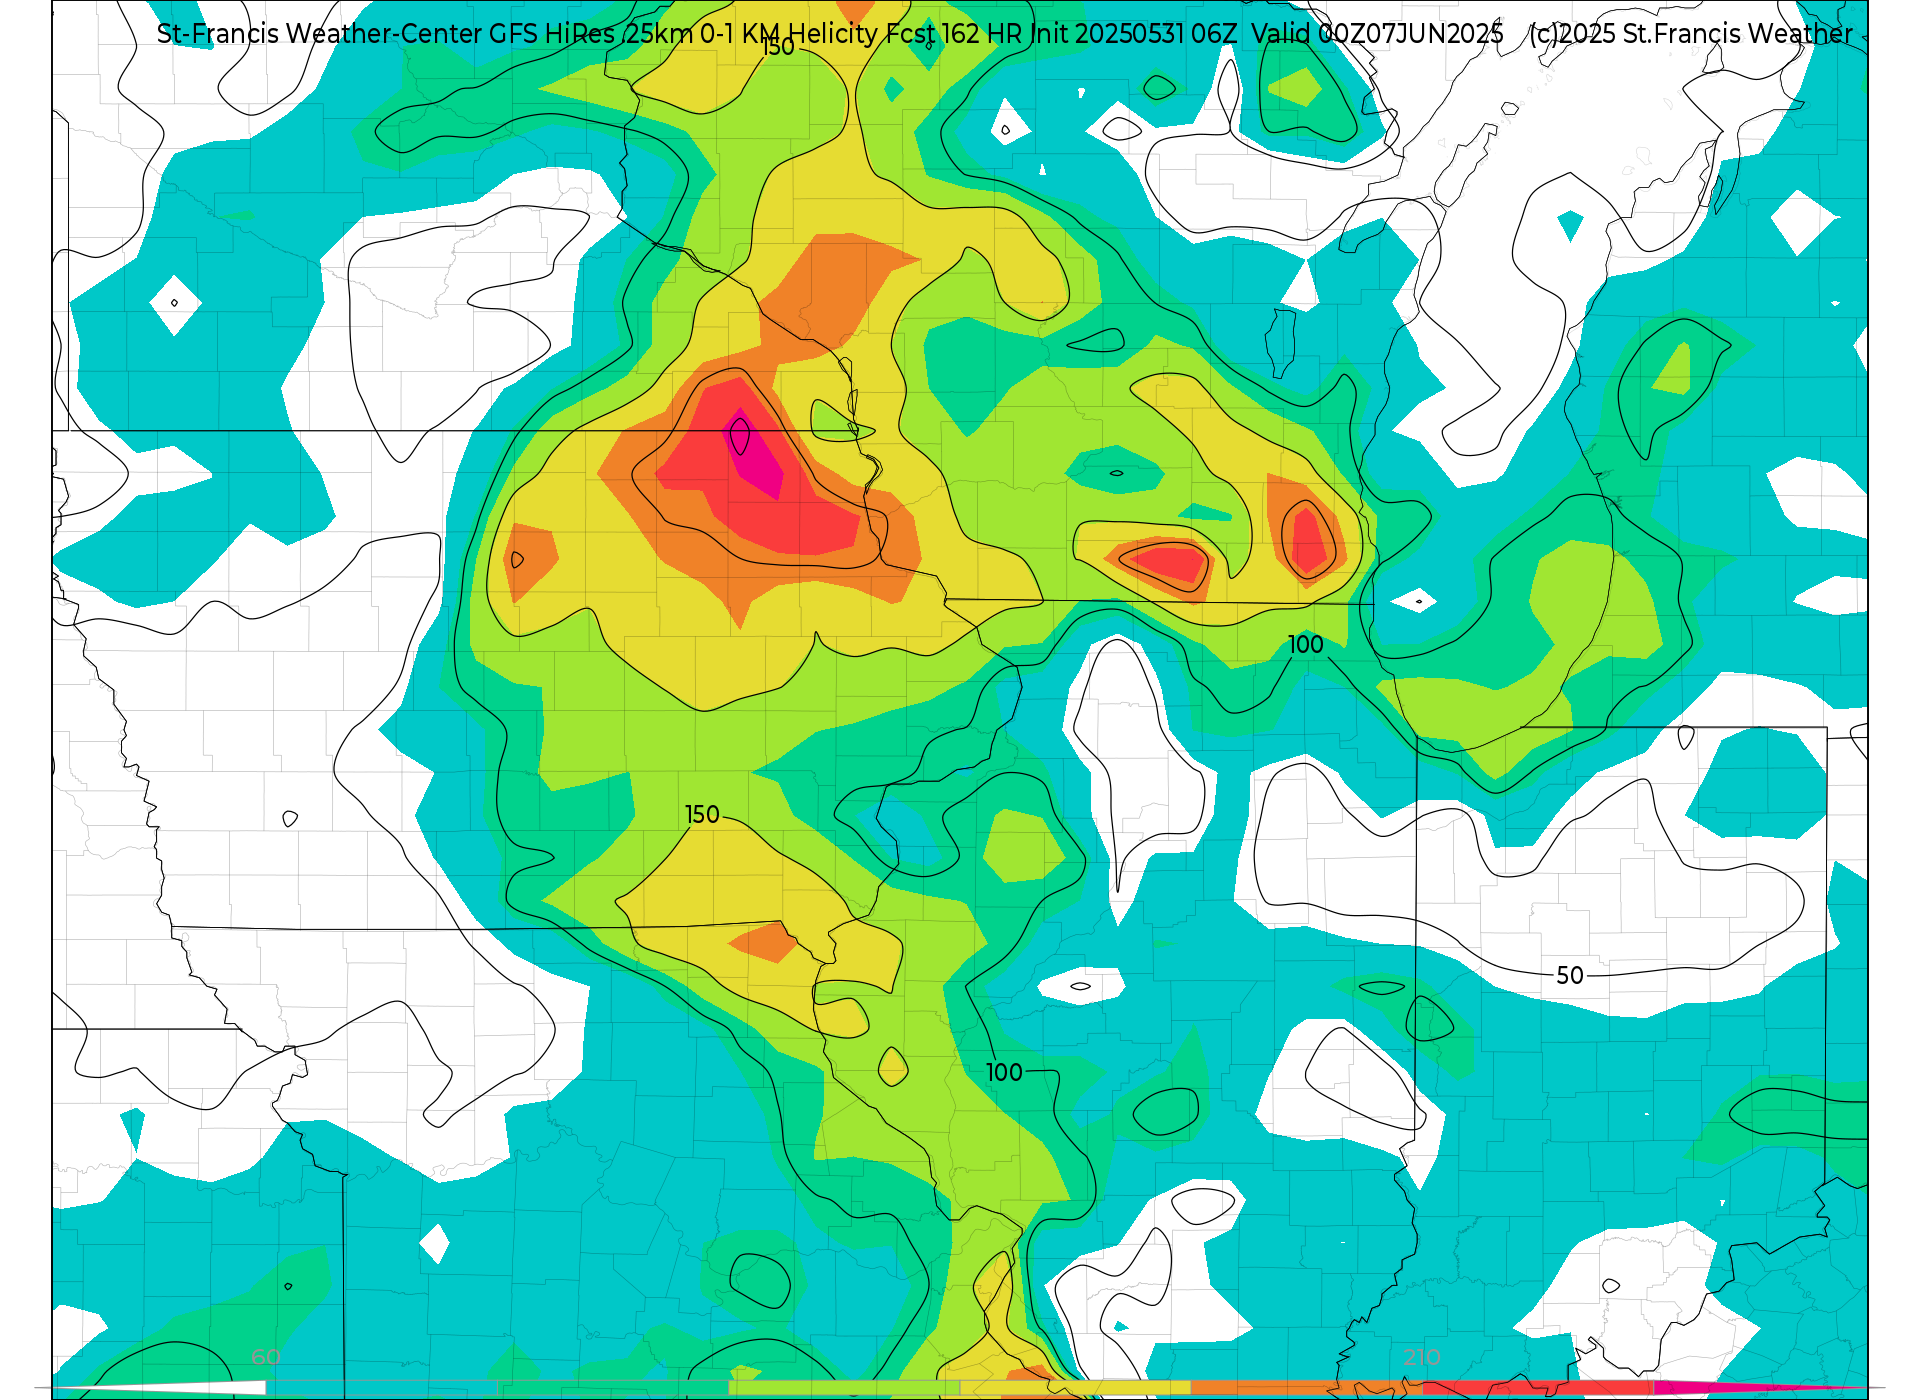1920x1400 pixels.
Task: Click the '(c)2025 St.Francis Weather' copyright text
Action: [x=1691, y=34]
